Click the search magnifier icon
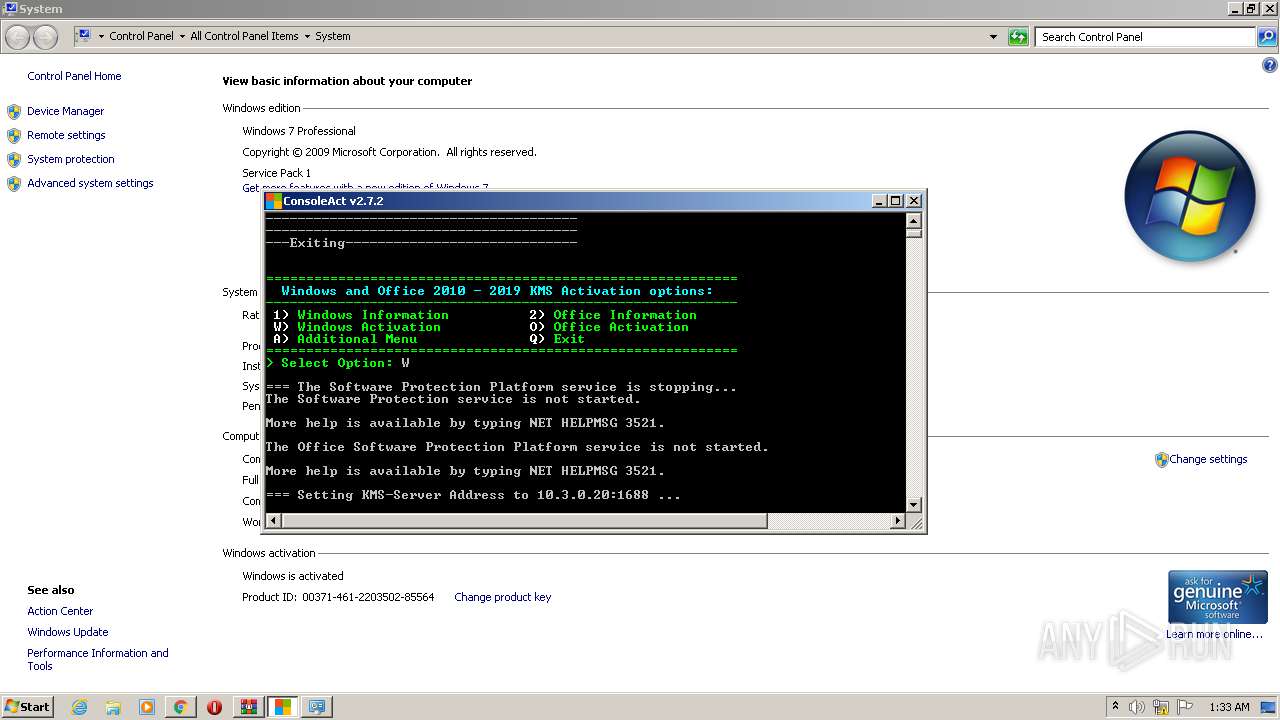Screen dimensions: 1280x720 1266,37
